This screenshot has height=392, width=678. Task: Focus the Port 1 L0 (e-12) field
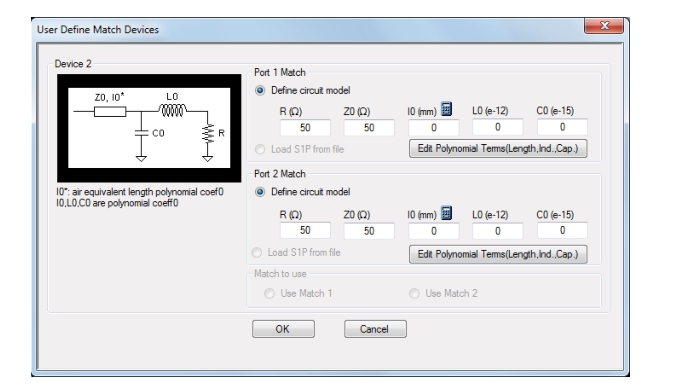(498, 127)
